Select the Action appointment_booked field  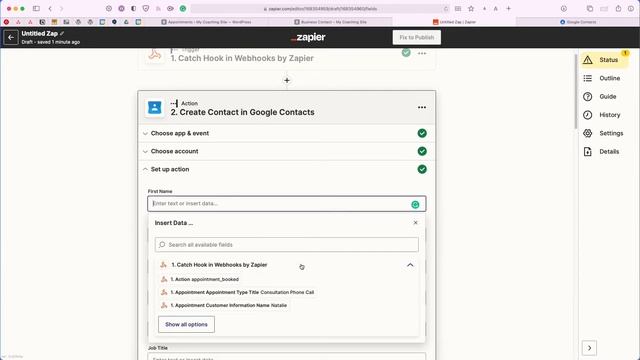coord(200,280)
